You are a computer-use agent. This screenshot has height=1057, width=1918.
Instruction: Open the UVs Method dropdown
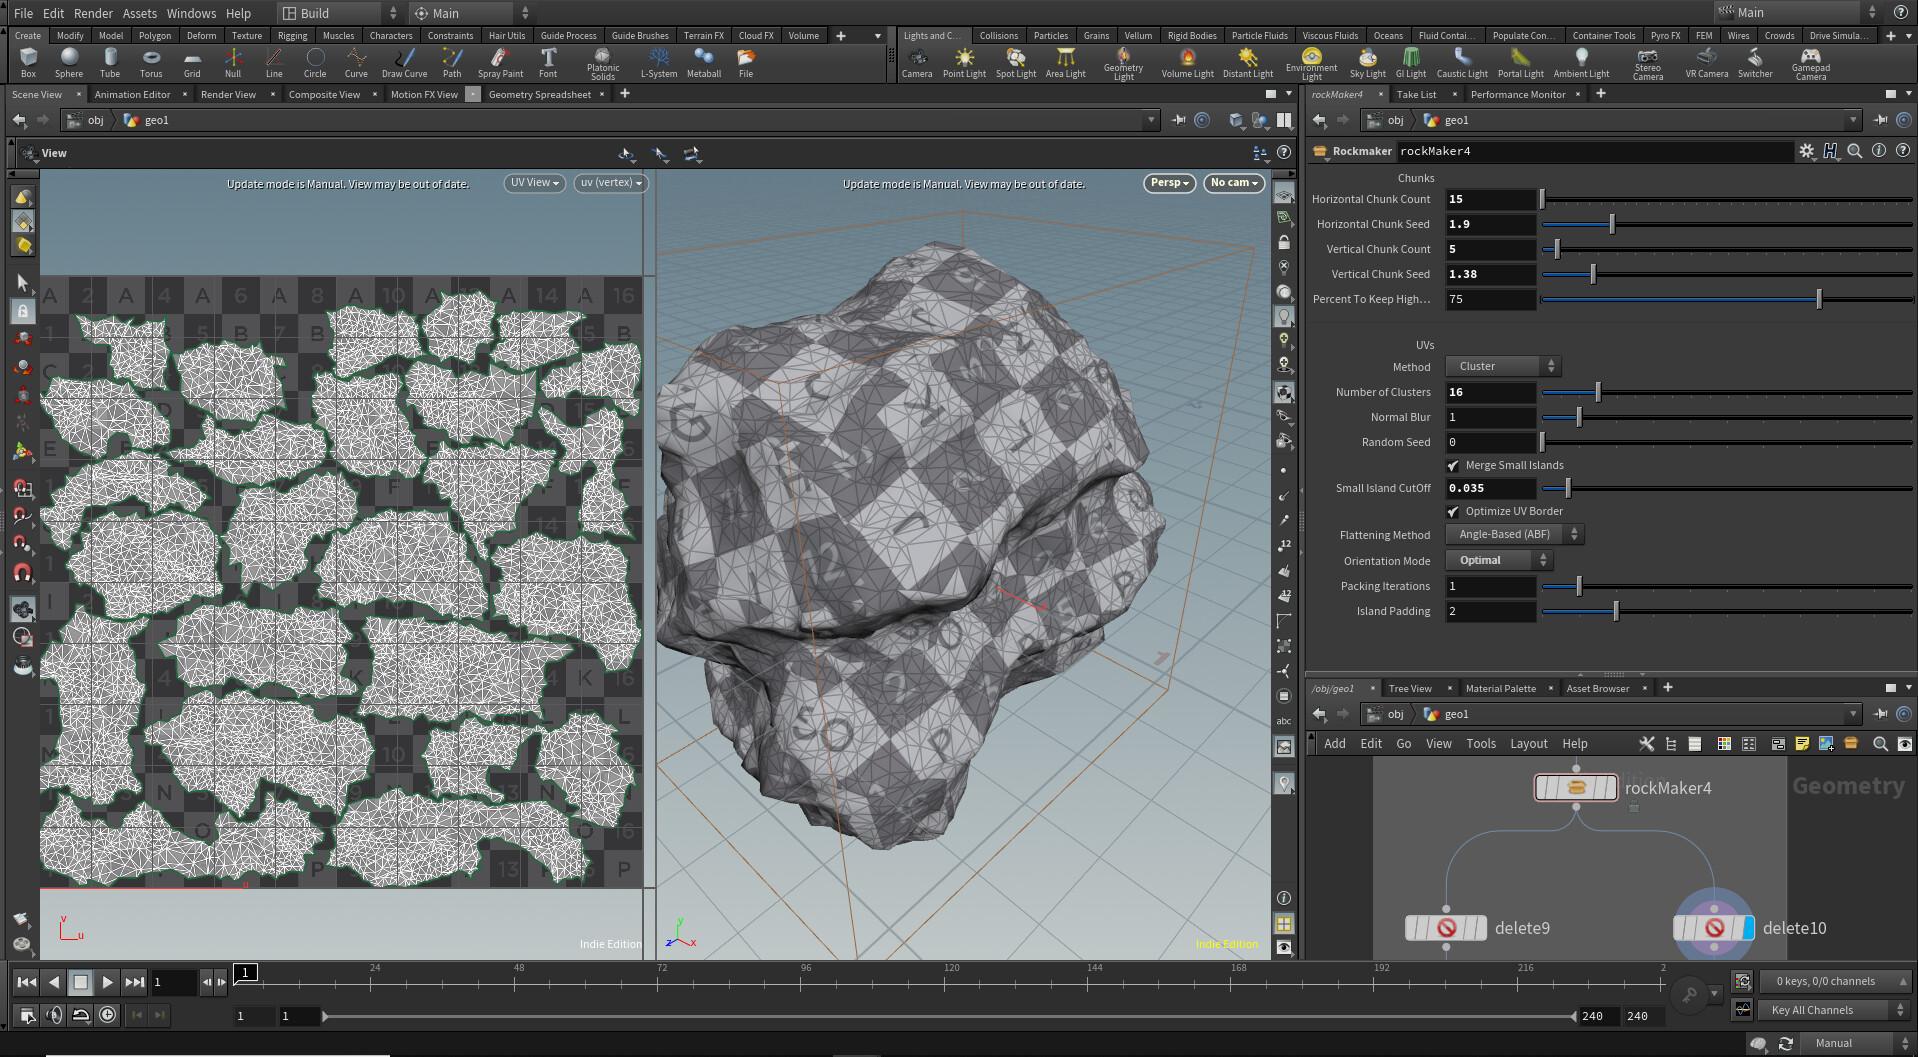1503,367
